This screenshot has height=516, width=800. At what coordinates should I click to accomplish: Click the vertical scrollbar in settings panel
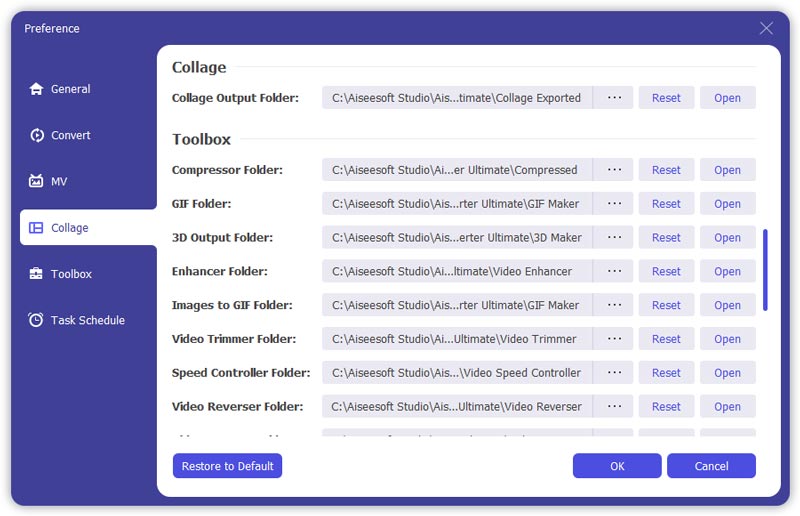765,270
